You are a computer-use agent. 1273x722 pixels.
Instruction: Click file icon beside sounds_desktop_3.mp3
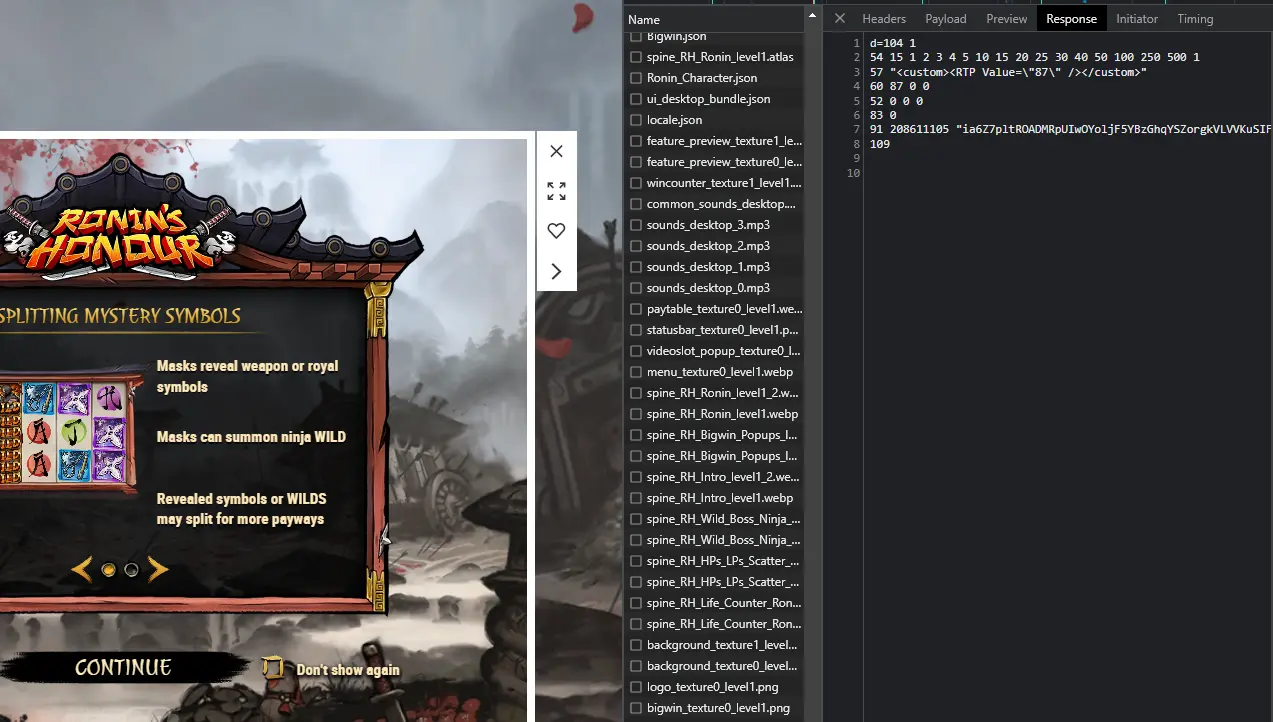(636, 225)
